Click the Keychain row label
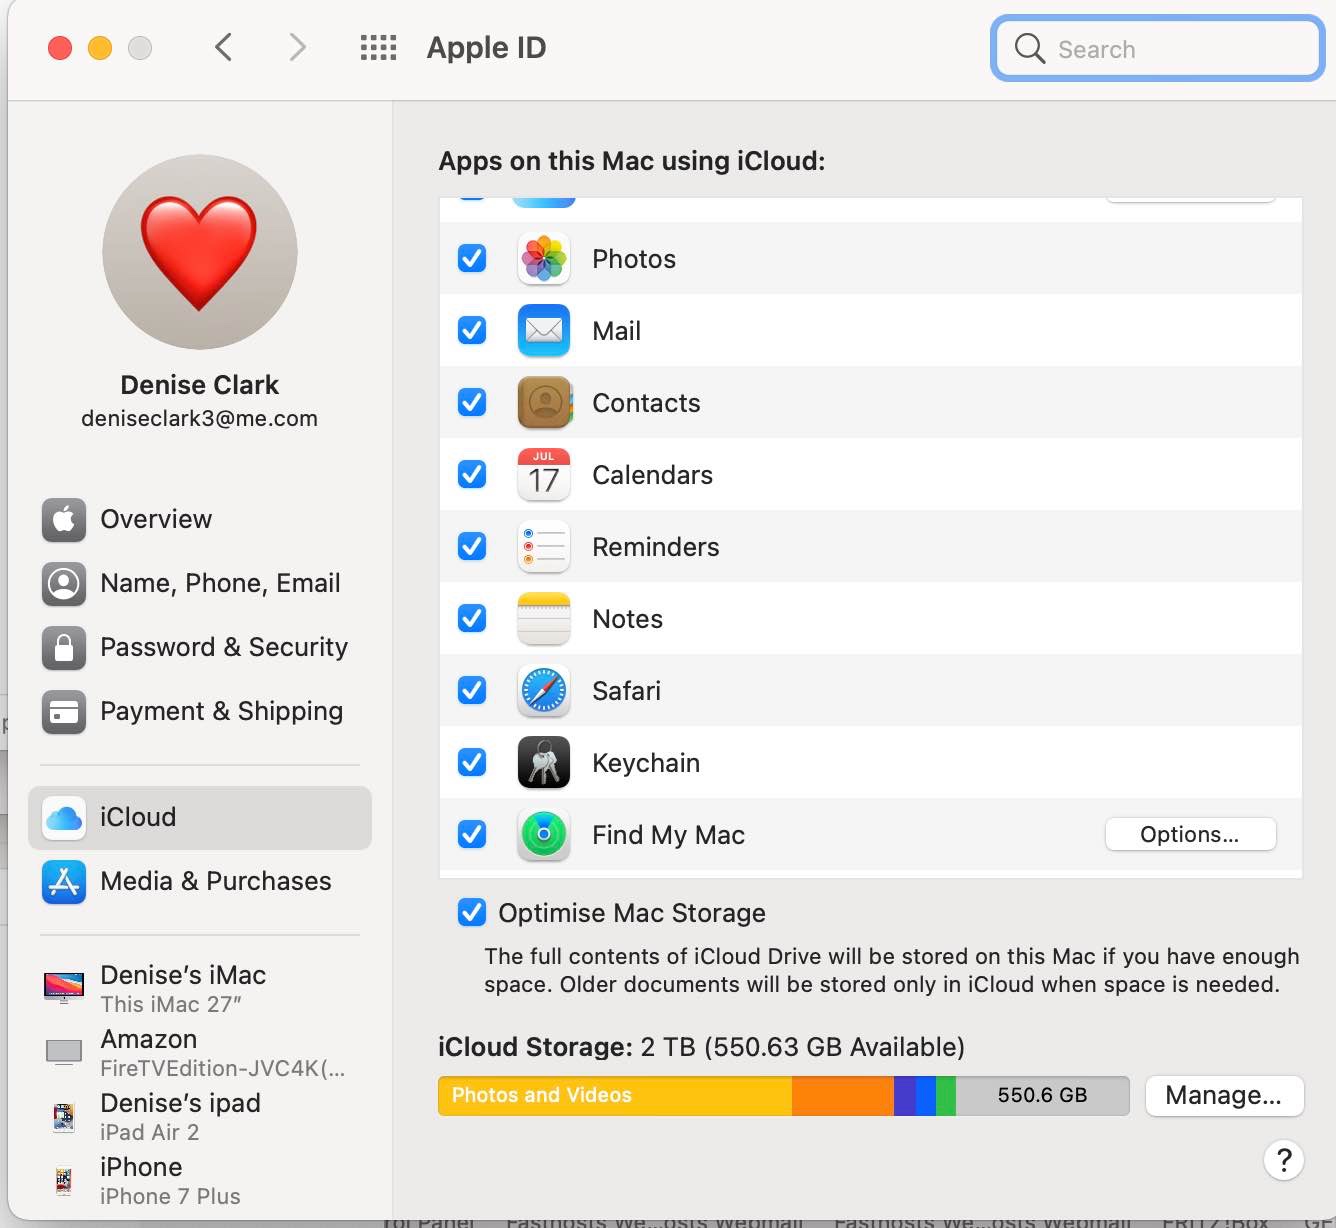 coord(646,763)
